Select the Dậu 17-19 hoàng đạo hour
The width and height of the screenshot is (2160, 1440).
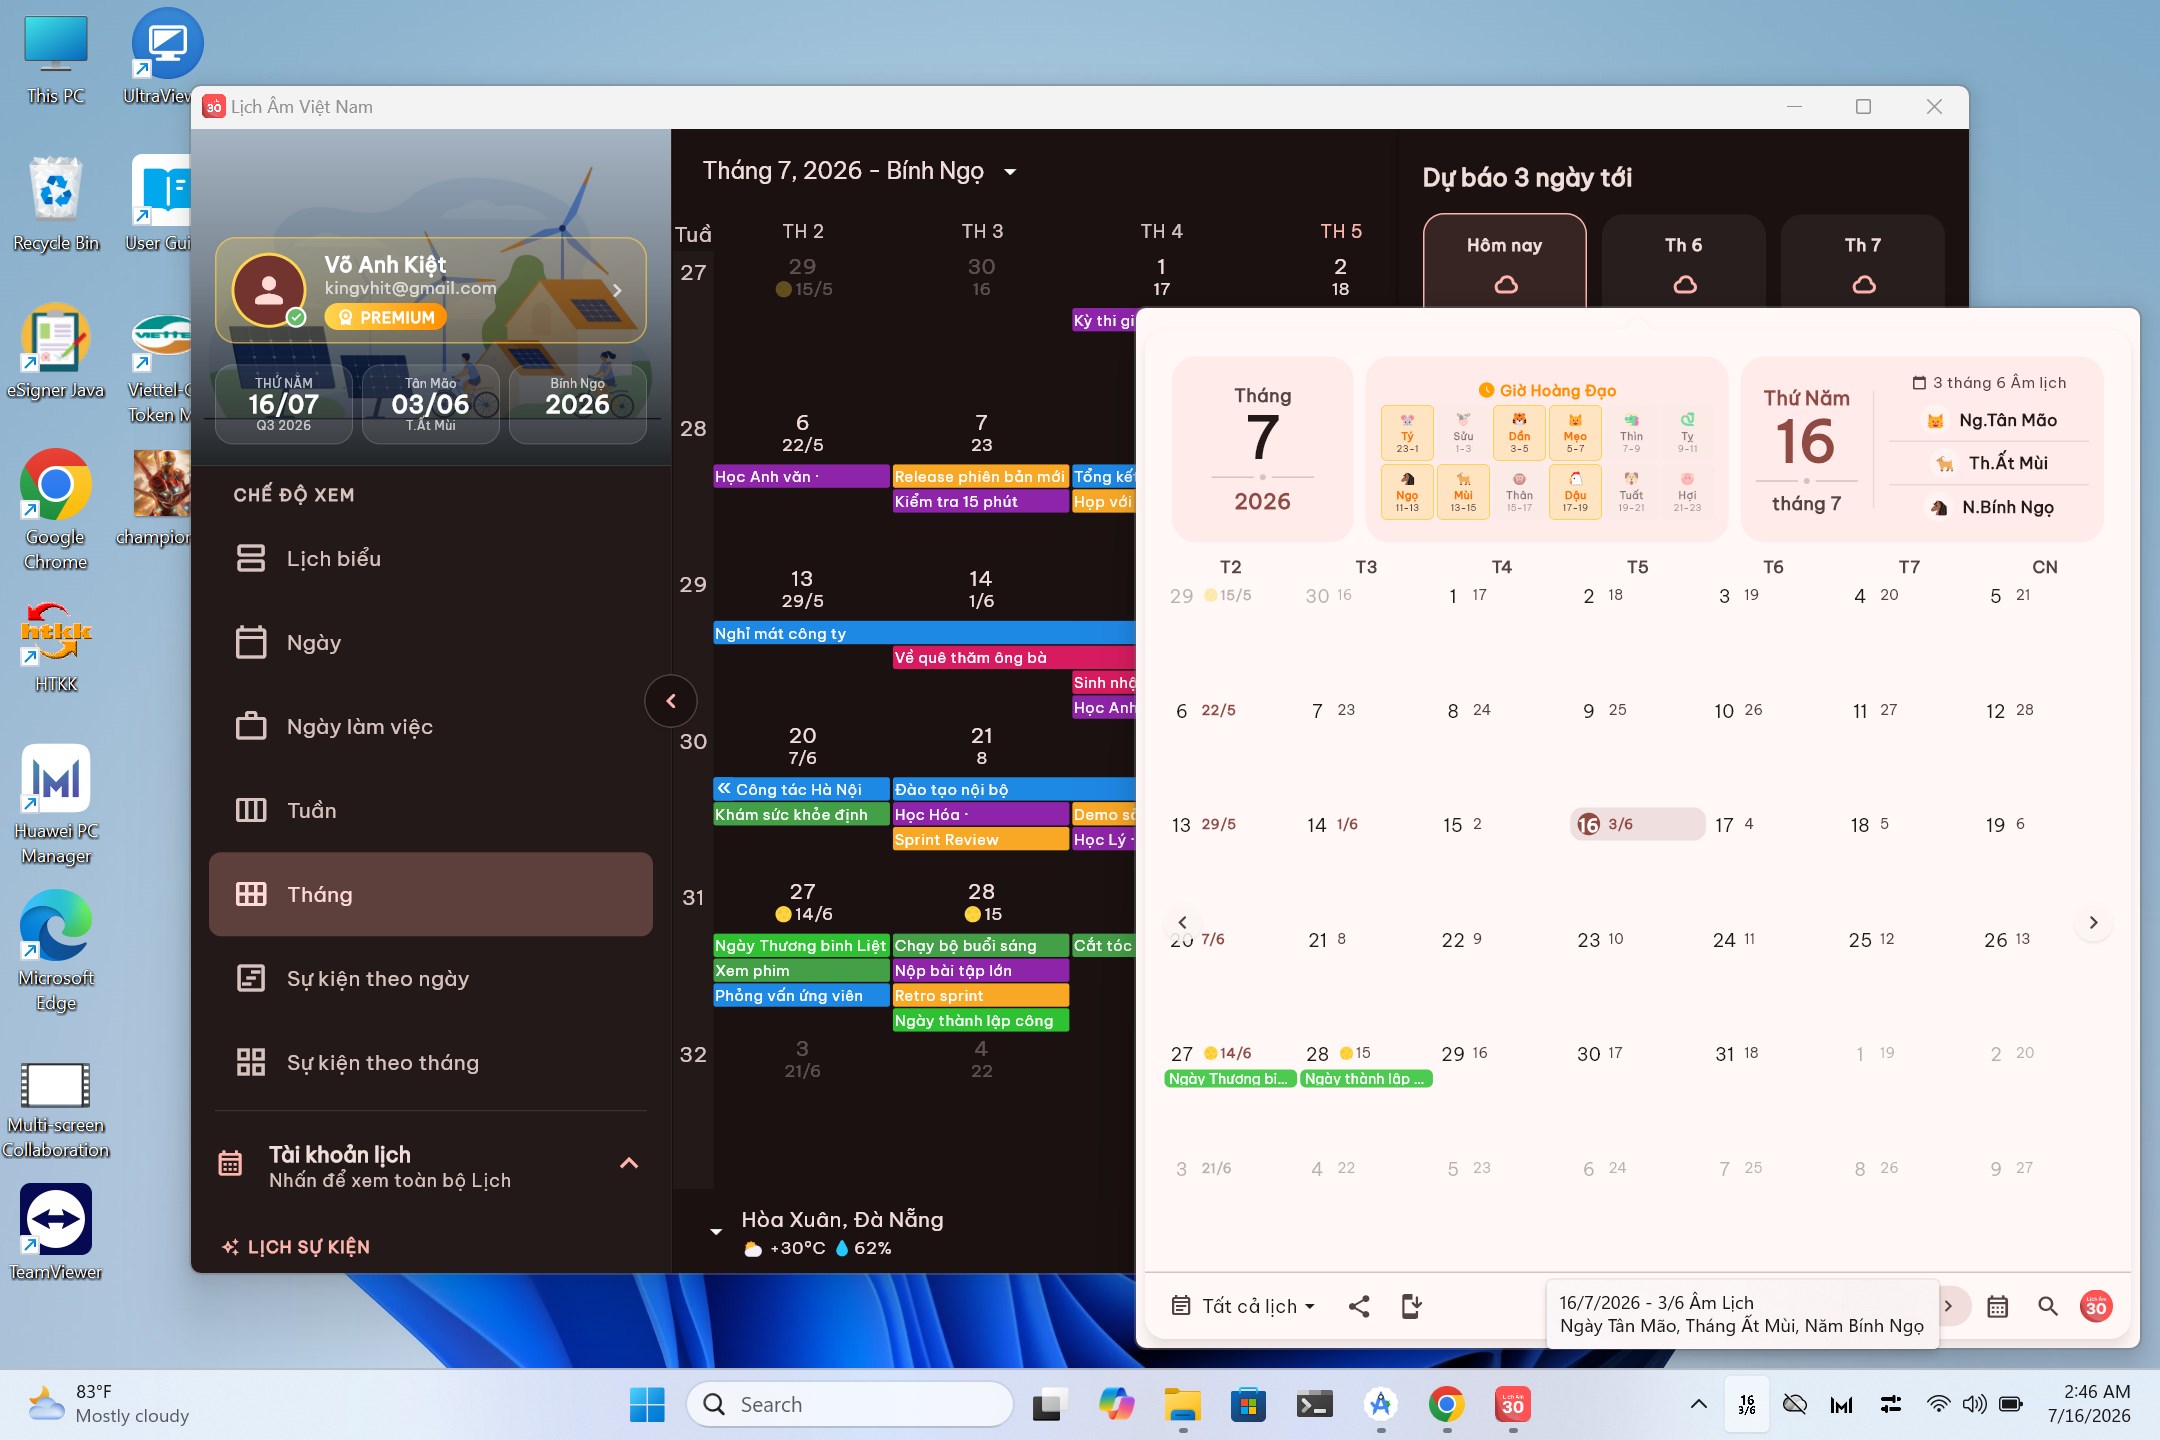tap(1575, 491)
